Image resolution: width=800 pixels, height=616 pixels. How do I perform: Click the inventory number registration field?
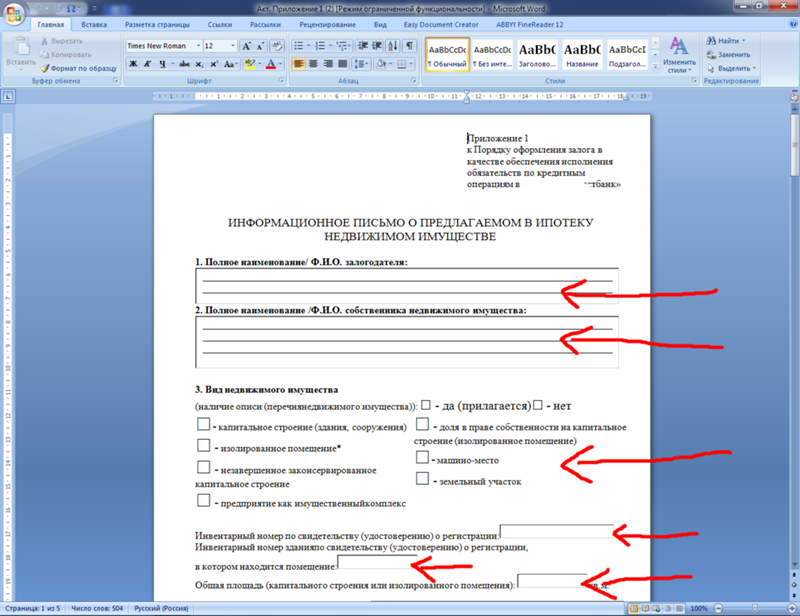[557, 531]
